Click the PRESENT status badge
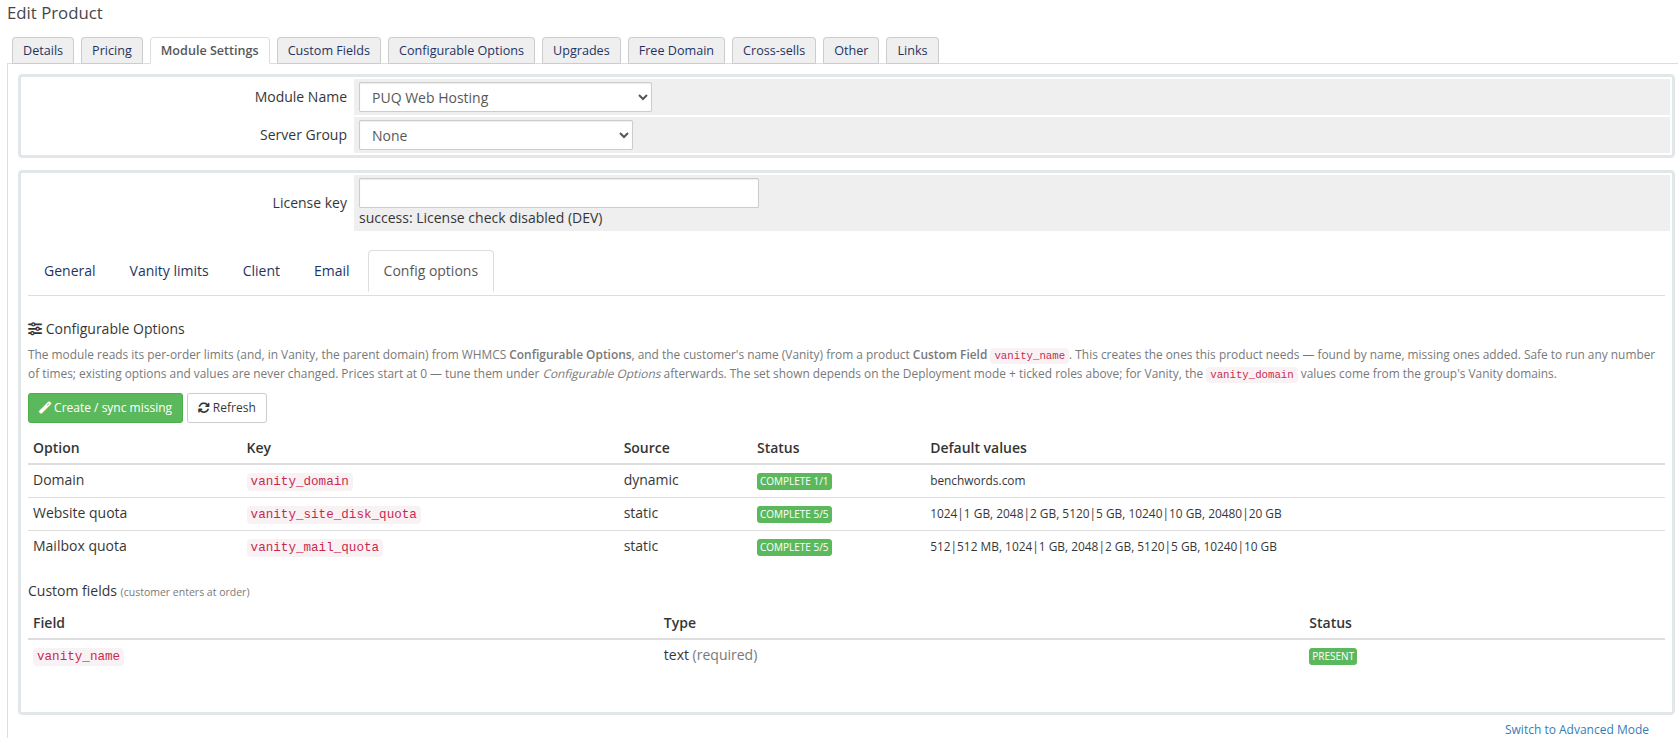 pyautogui.click(x=1333, y=656)
